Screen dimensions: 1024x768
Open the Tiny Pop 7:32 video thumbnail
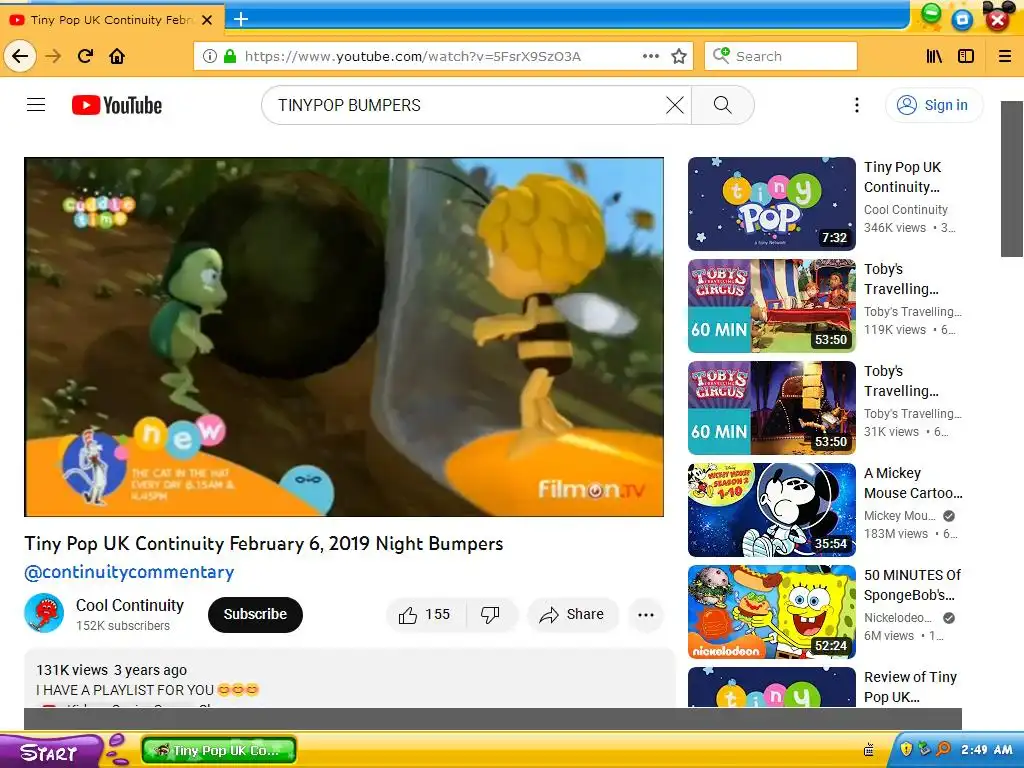tap(772, 204)
